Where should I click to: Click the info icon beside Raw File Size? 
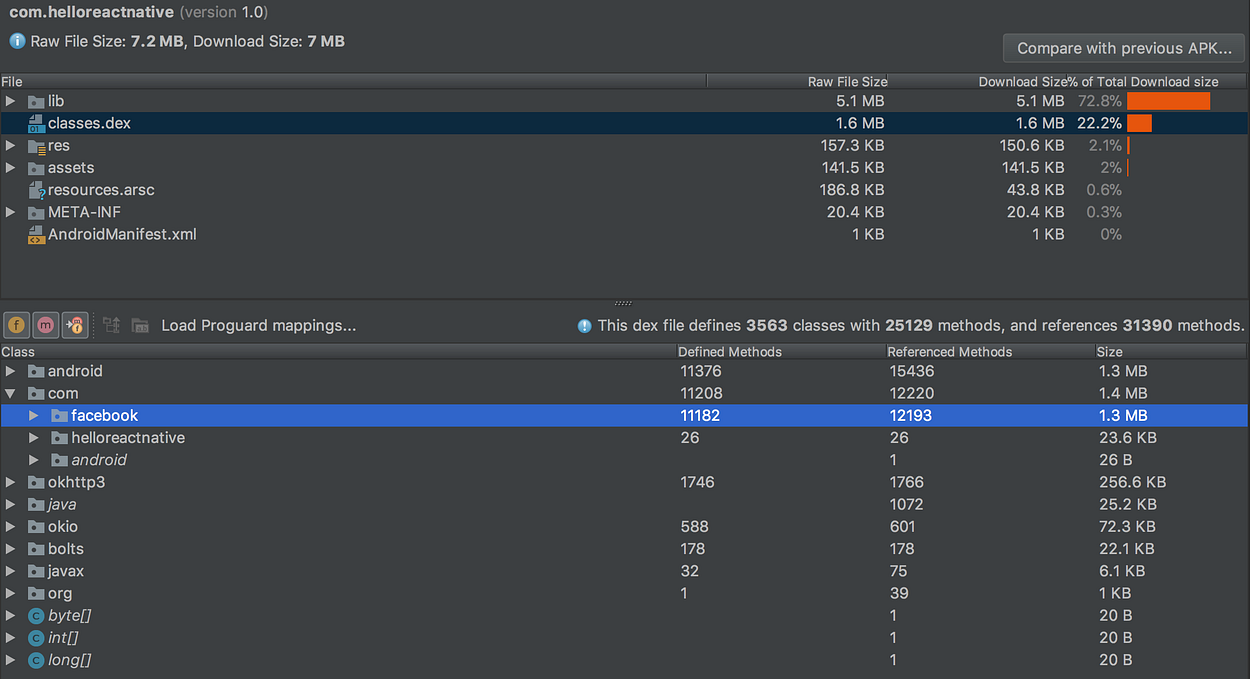(x=17, y=42)
